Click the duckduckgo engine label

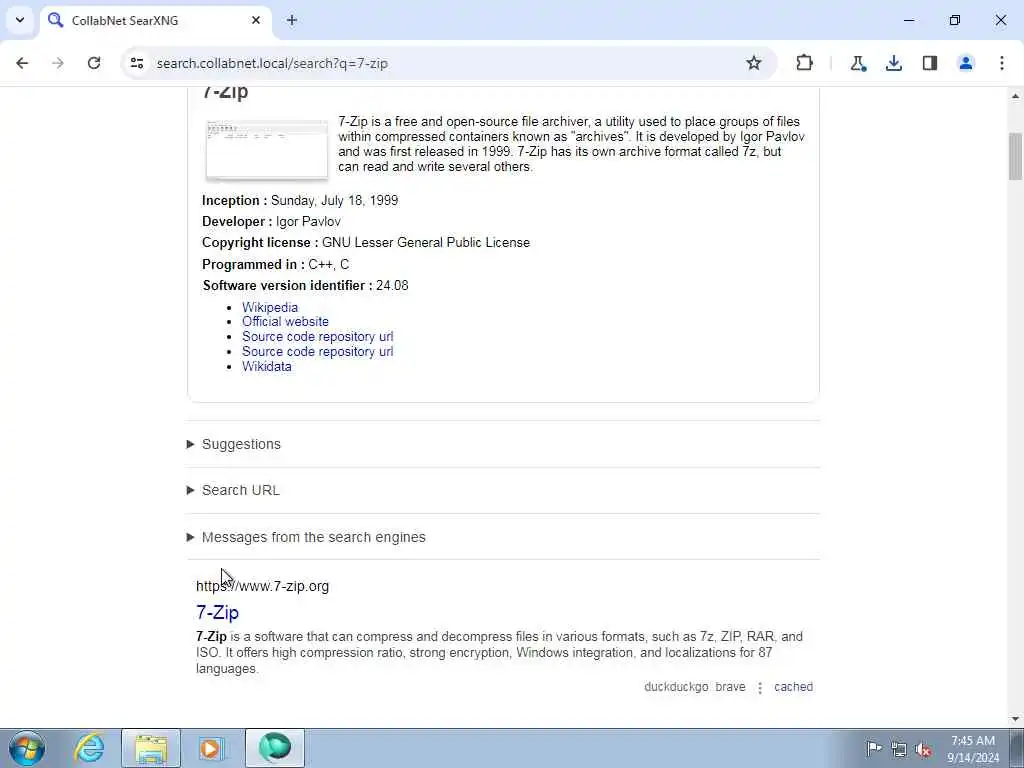pos(676,687)
